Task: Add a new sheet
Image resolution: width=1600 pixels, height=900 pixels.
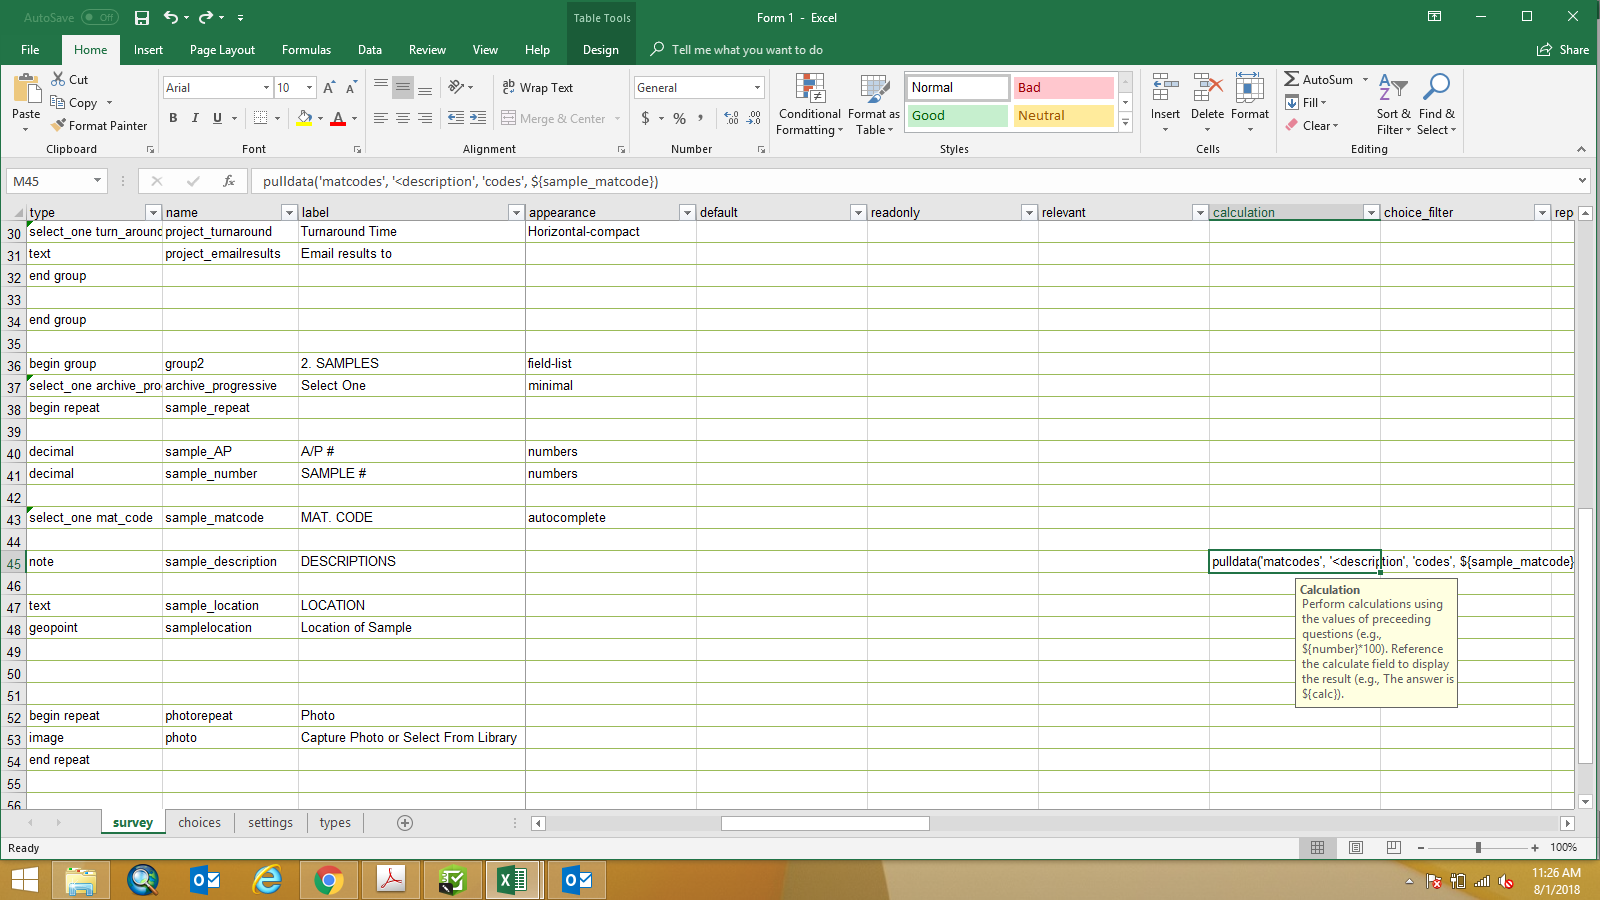Action: tap(405, 823)
